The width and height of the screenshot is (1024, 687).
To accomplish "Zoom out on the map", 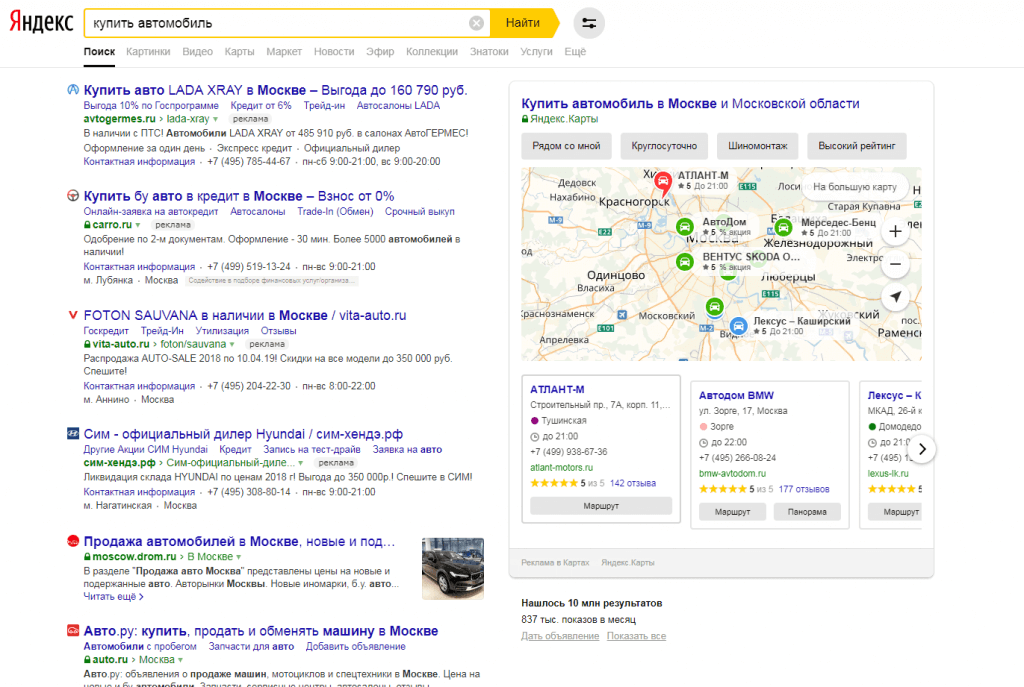I will (x=894, y=265).
